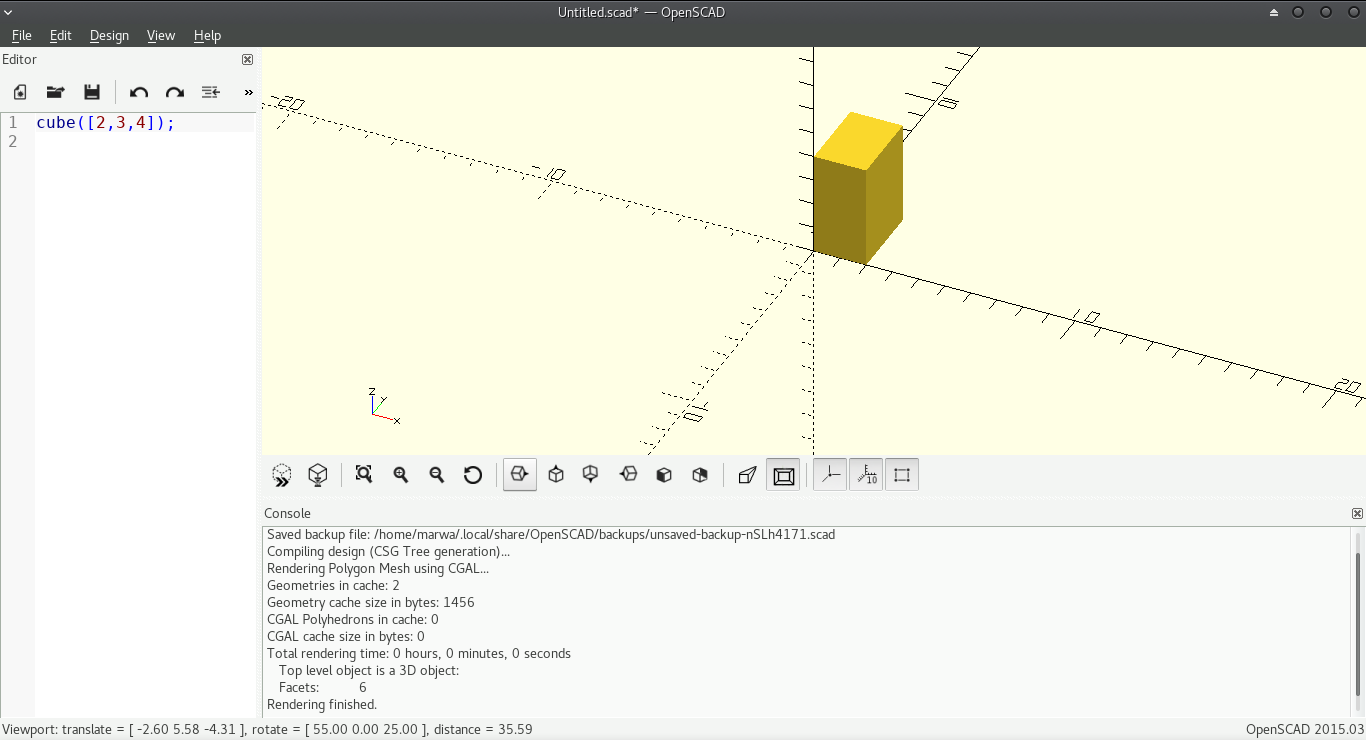Switch to the Back view
Viewport: 1366px width, 740px height.
(x=700, y=475)
